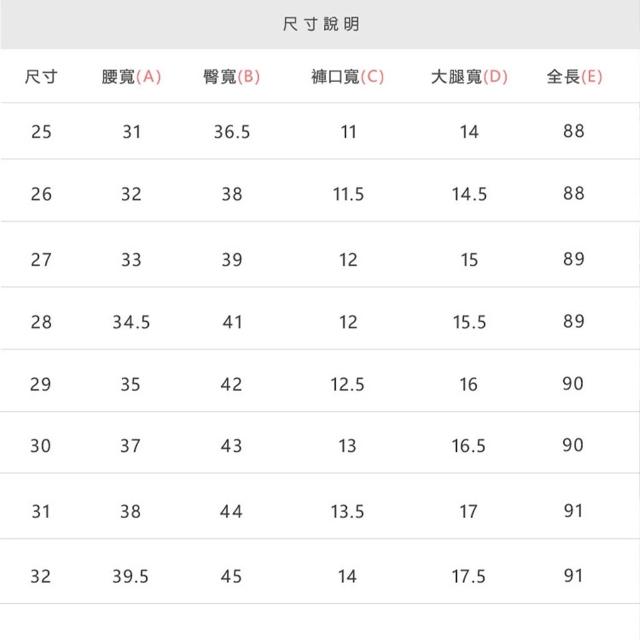Viewport: 640px width, 640px height.
Task: Select the 臀寬(B) column header
Action: click(x=231, y=77)
